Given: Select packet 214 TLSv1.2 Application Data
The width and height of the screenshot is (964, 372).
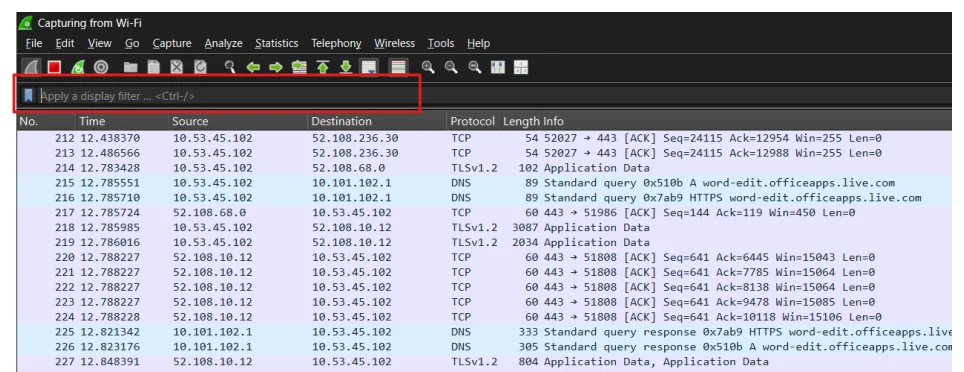Looking at the screenshot, I should [484, 168].
